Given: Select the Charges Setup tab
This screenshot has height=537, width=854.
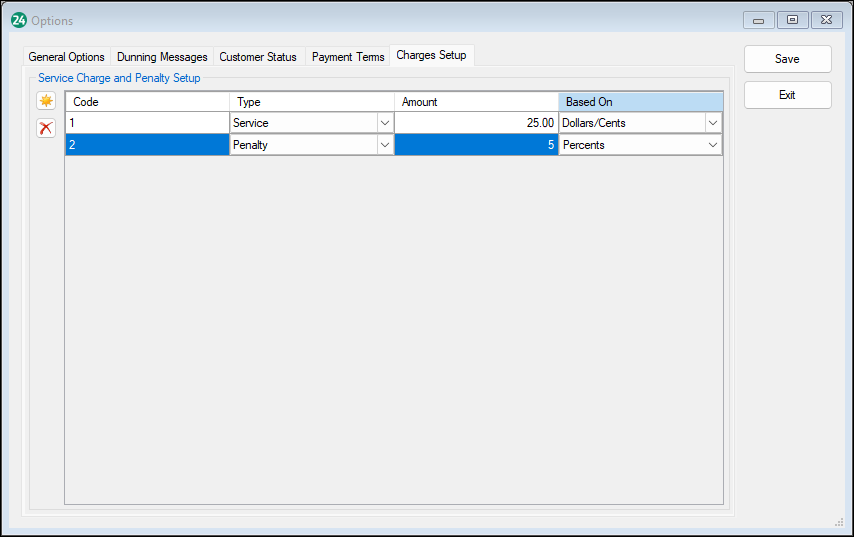Looking at the screenshot, I should (431, 55).
